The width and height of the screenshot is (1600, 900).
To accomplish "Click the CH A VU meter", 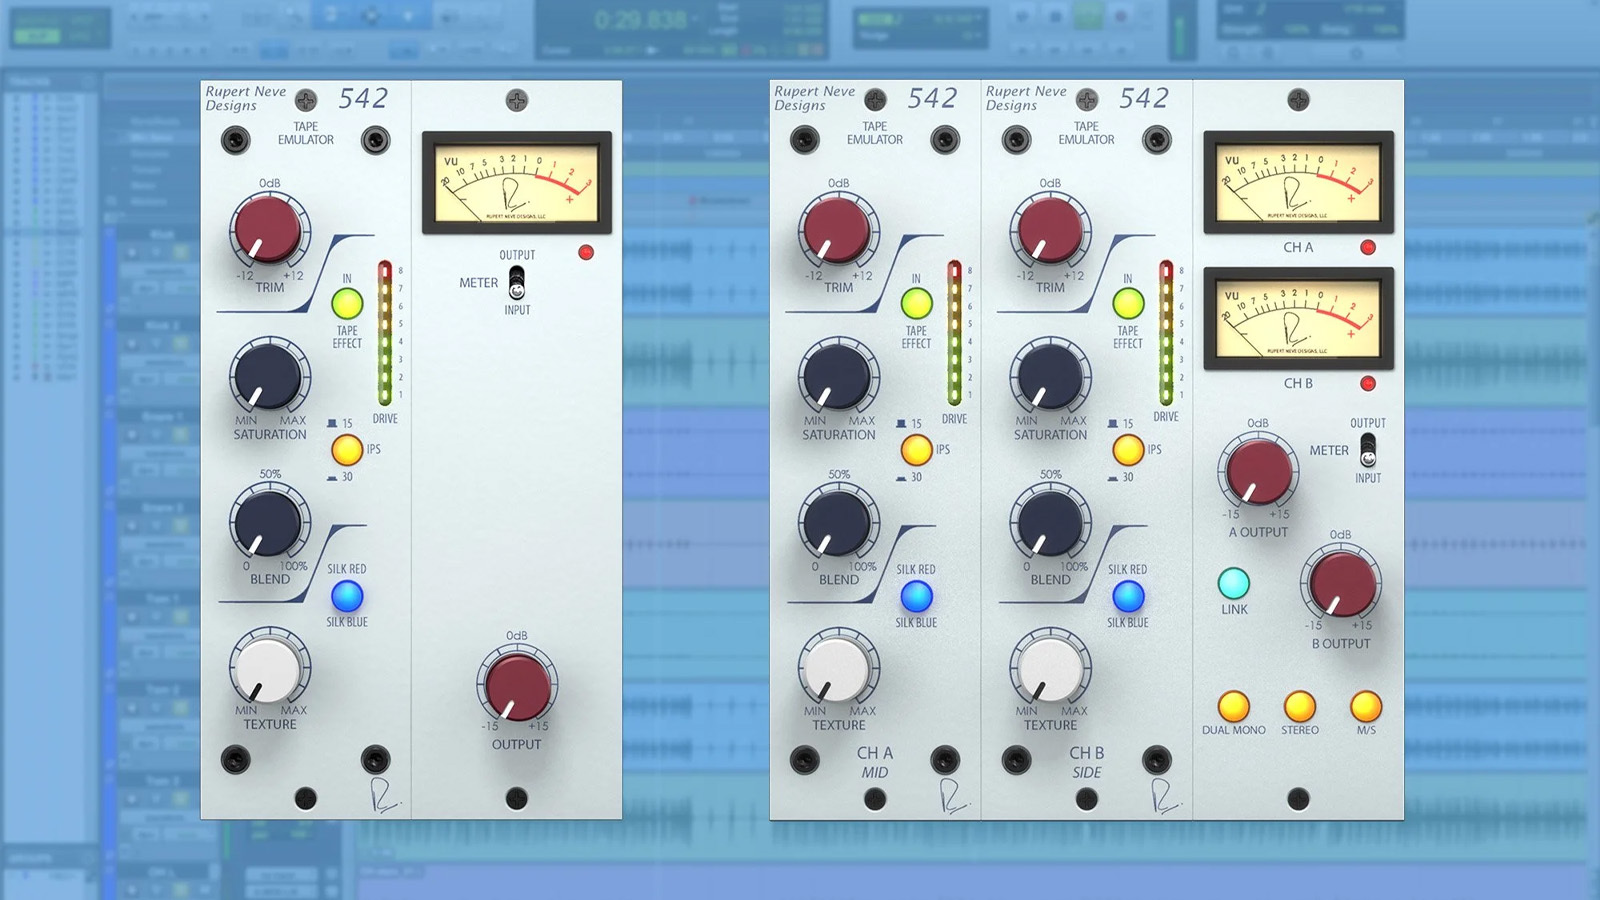I will coord(1298,182).
